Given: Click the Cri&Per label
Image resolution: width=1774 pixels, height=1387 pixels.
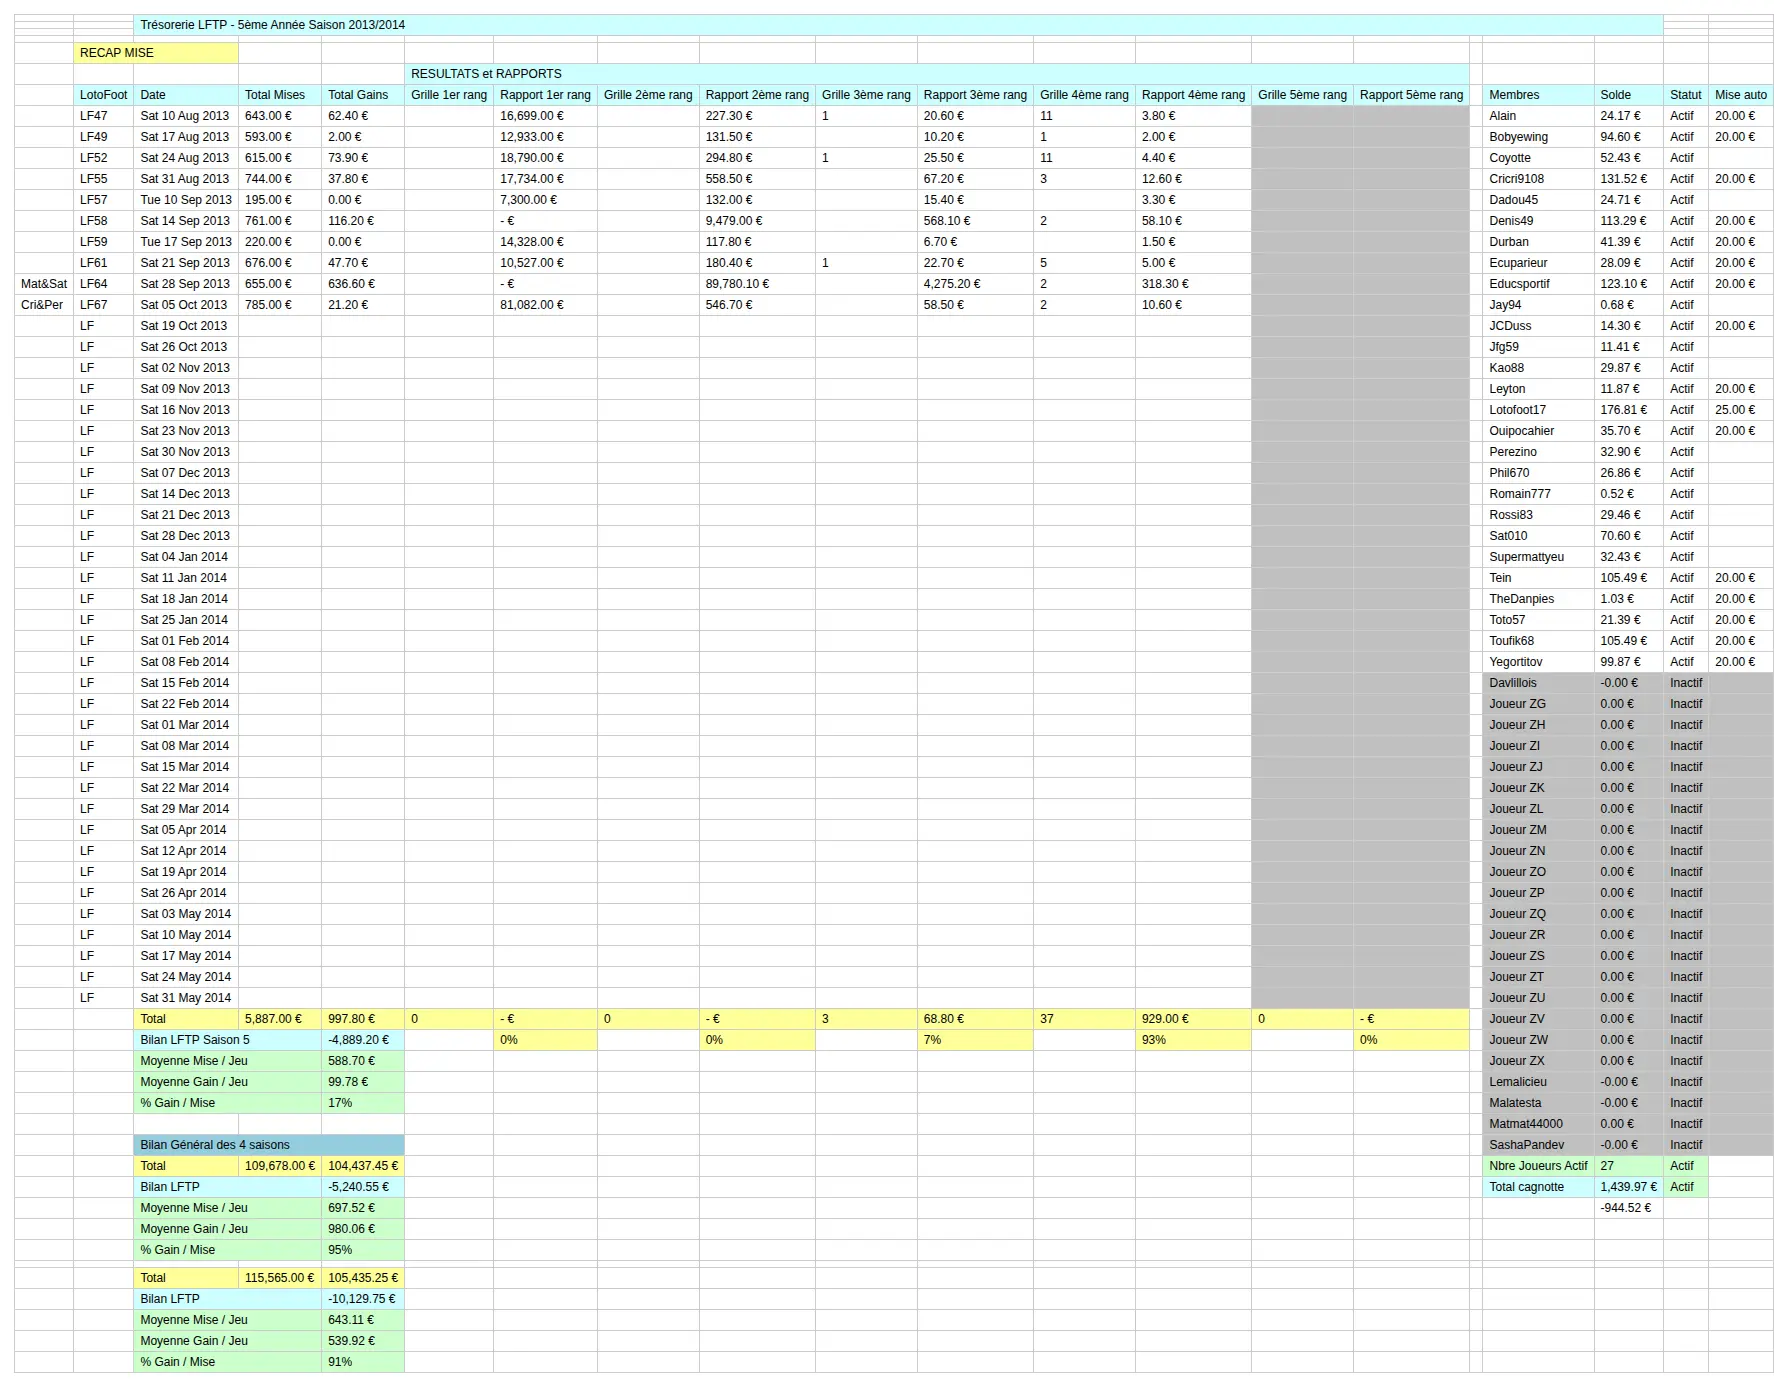Looking at the screenshot, I should (42, 305).
